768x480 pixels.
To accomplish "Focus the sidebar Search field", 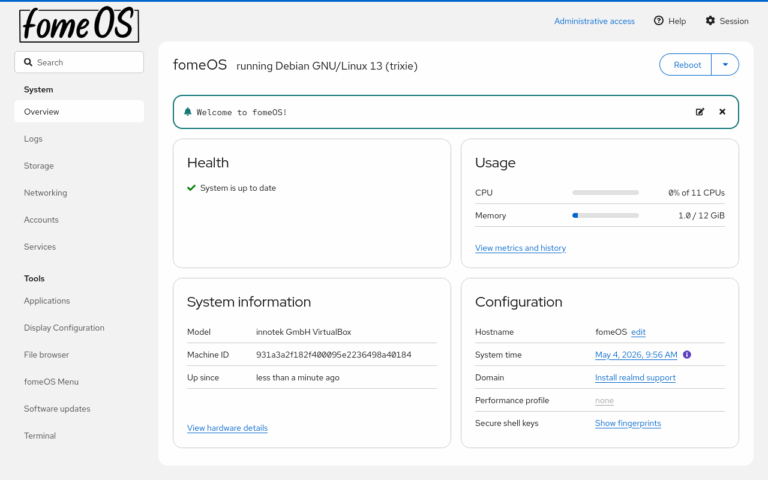I will (x=79, y=62).
